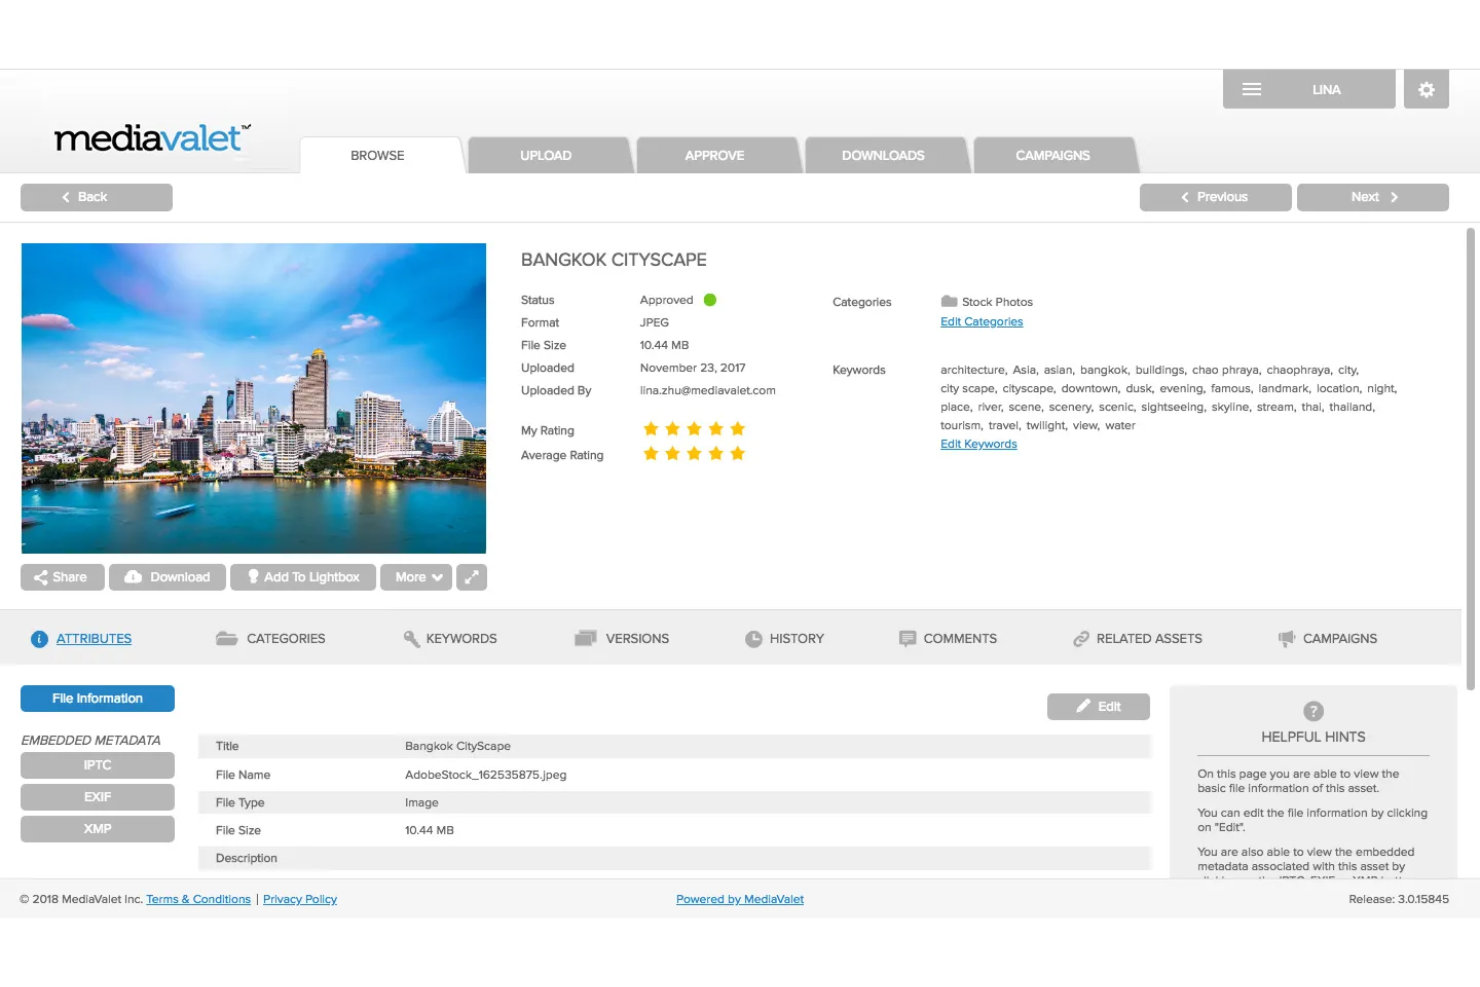Set My Rating to one star
The height and width of the screenshot is (987, 1480).
click(x=651, y=429)
